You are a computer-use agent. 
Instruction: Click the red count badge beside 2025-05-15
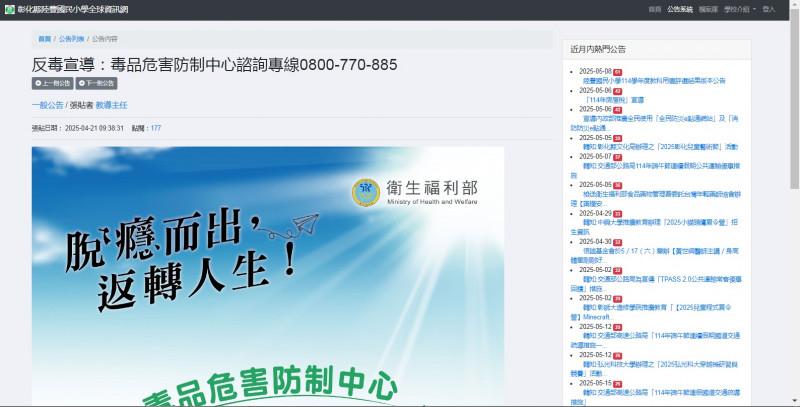point(617,384)
